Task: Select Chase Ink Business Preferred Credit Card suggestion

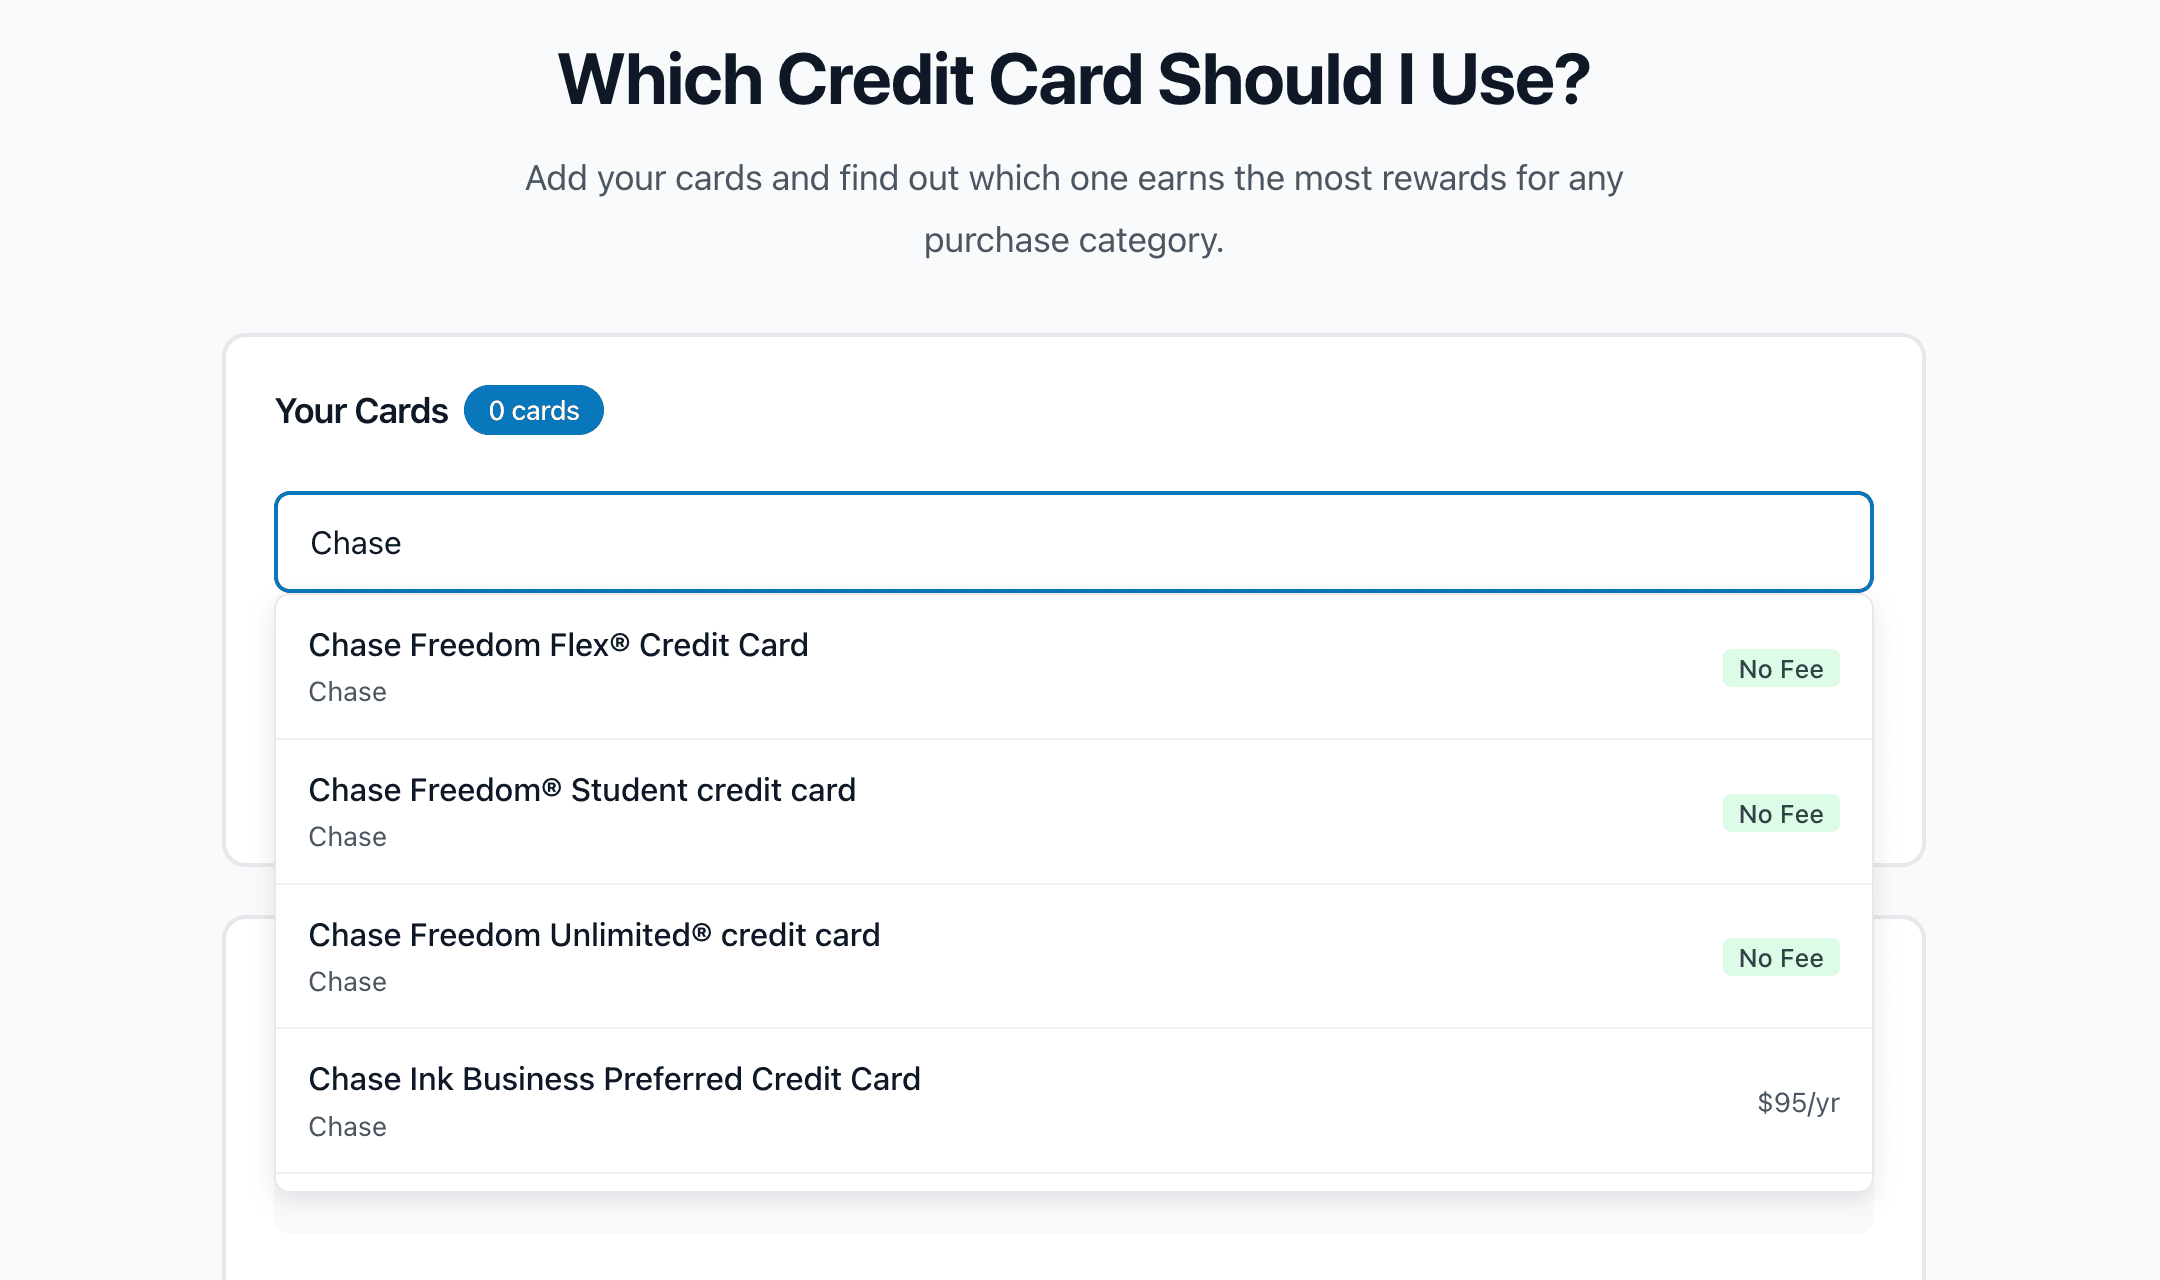Action: (1072, 1100)
